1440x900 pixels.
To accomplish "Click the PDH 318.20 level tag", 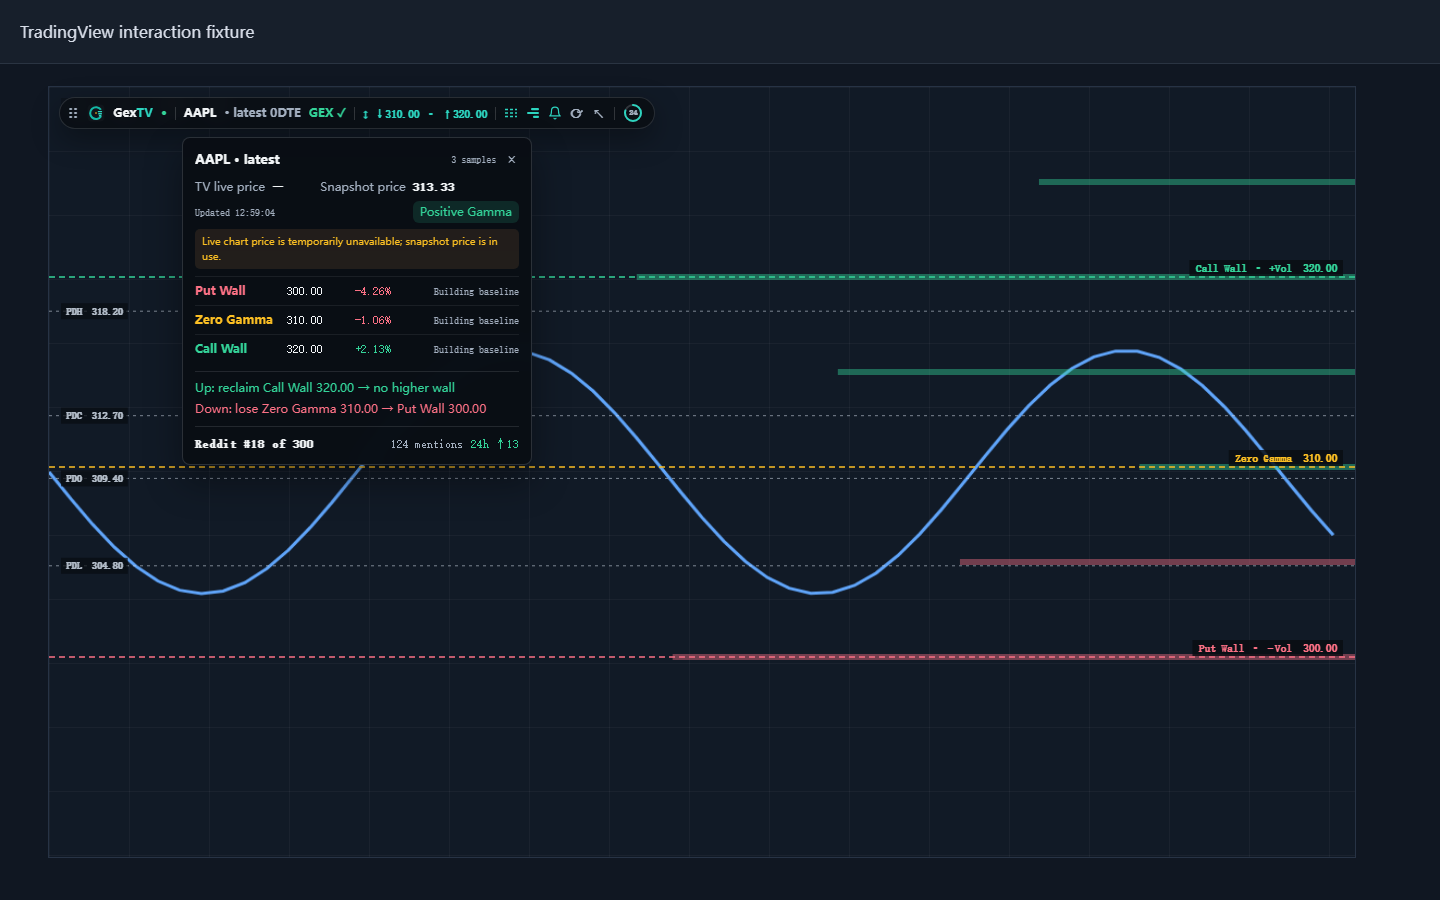I will [95, 312].
